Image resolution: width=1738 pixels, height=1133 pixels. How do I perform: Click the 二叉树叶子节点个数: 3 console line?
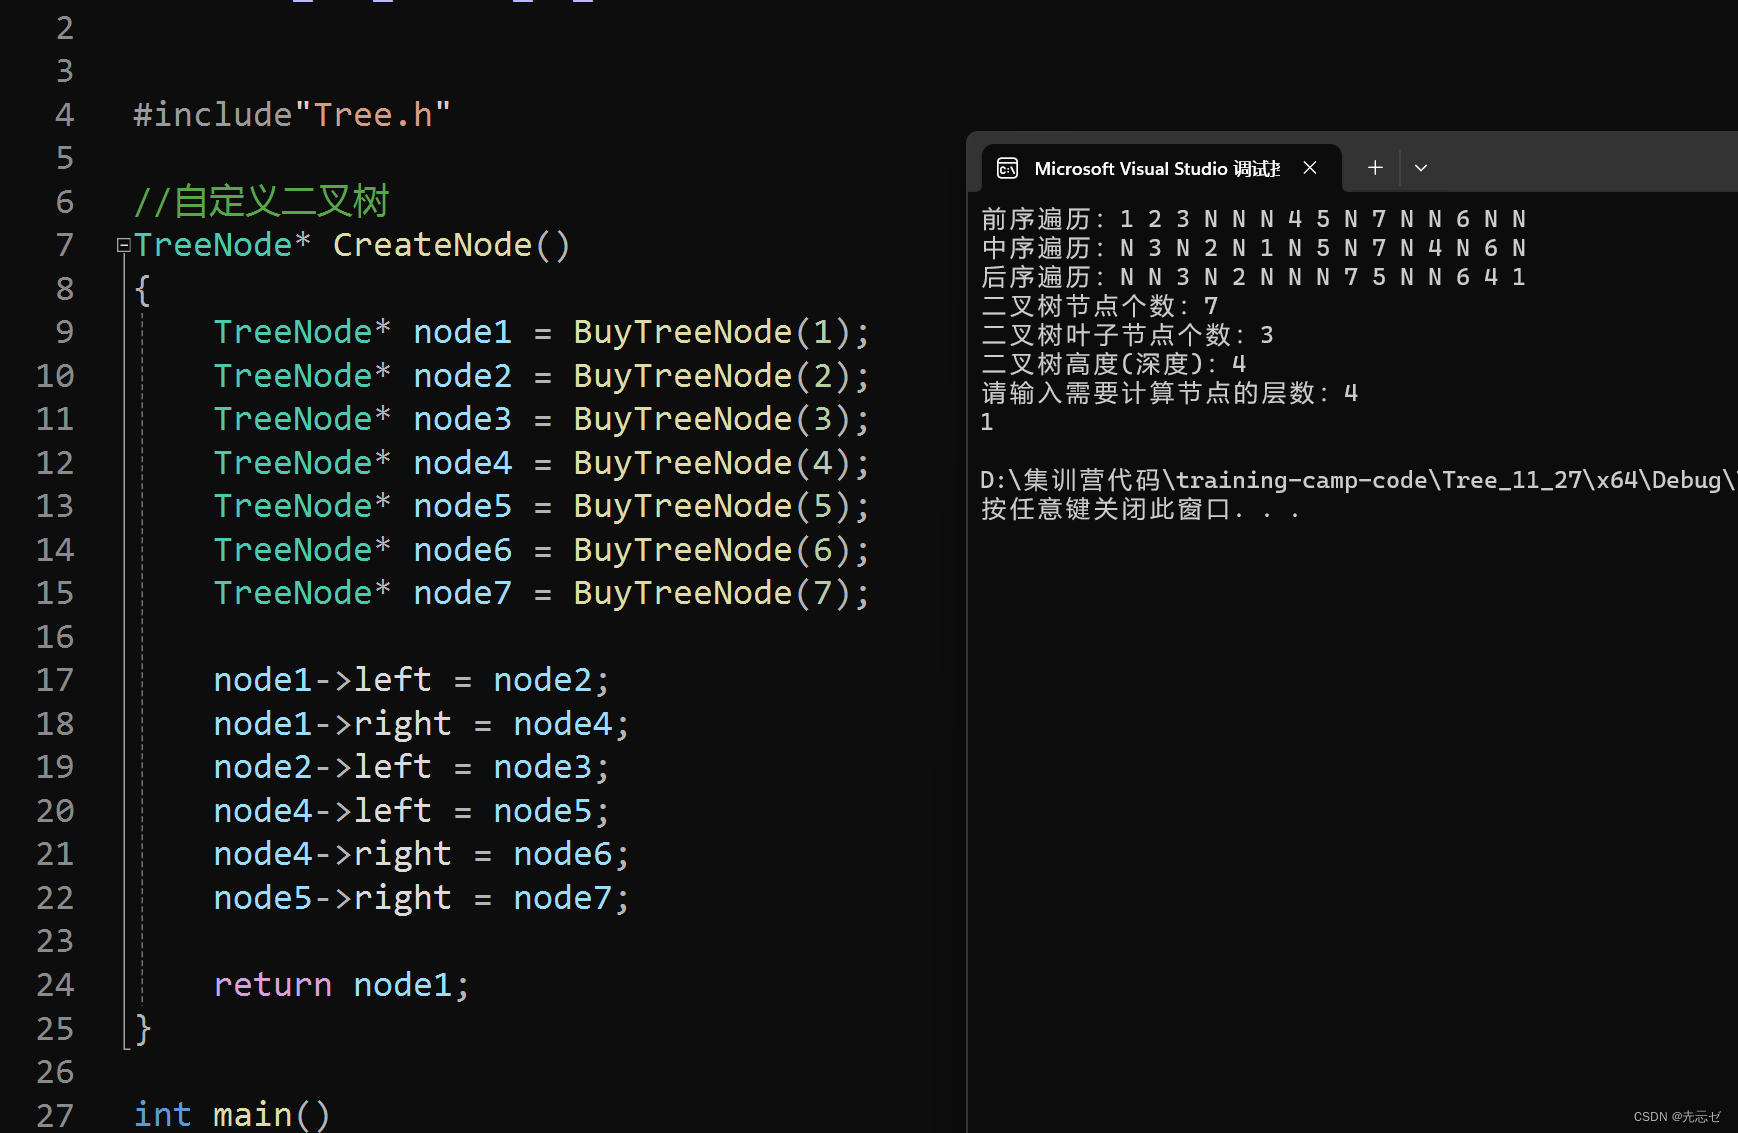pyautogui.click(x=1128, y=335)
